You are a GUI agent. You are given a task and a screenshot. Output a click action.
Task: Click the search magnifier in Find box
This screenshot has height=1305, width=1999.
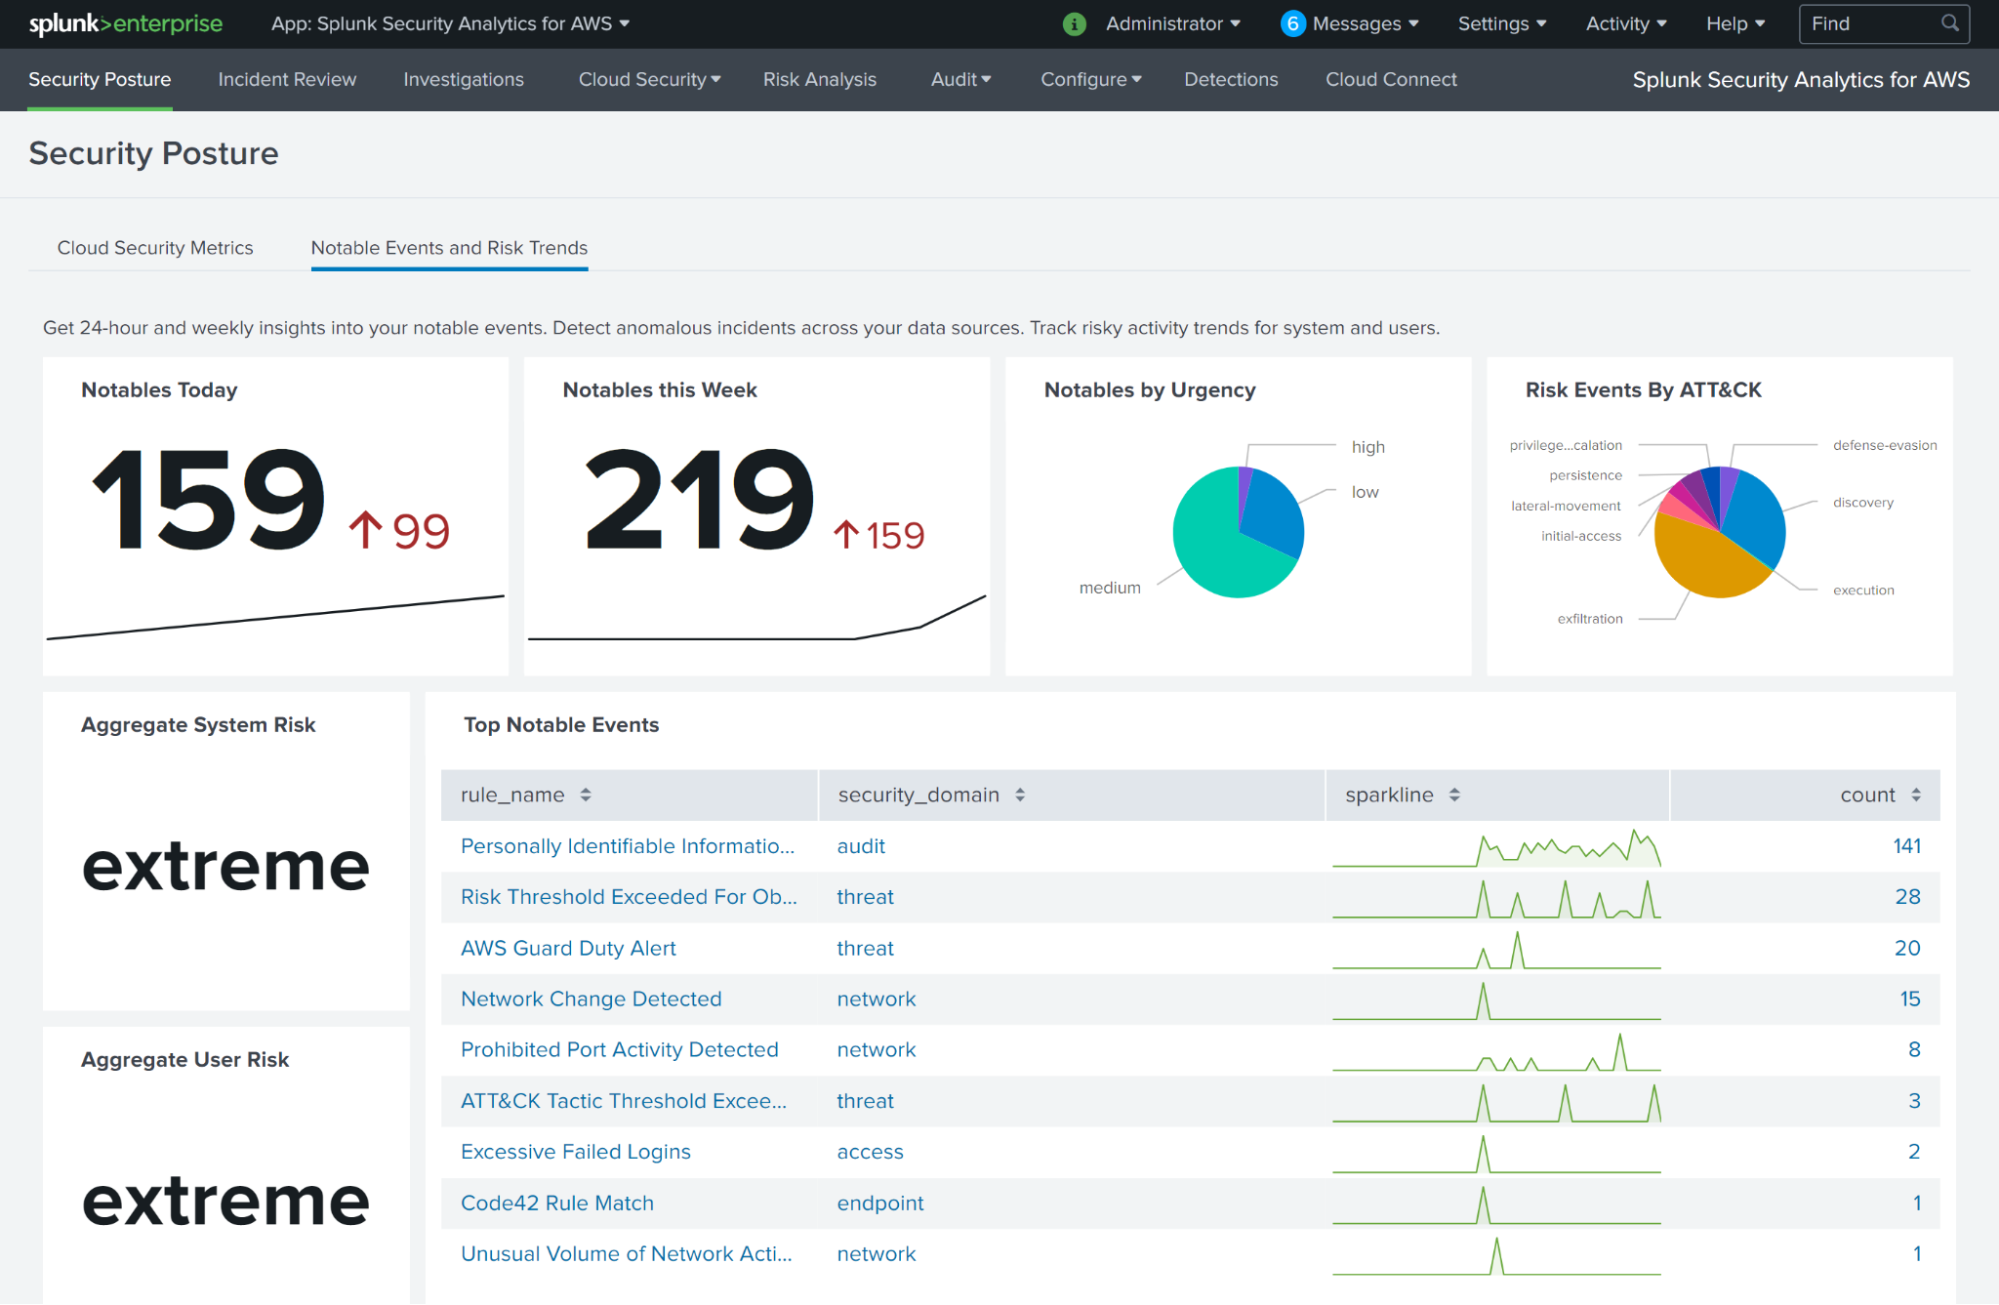(1949, 23)
